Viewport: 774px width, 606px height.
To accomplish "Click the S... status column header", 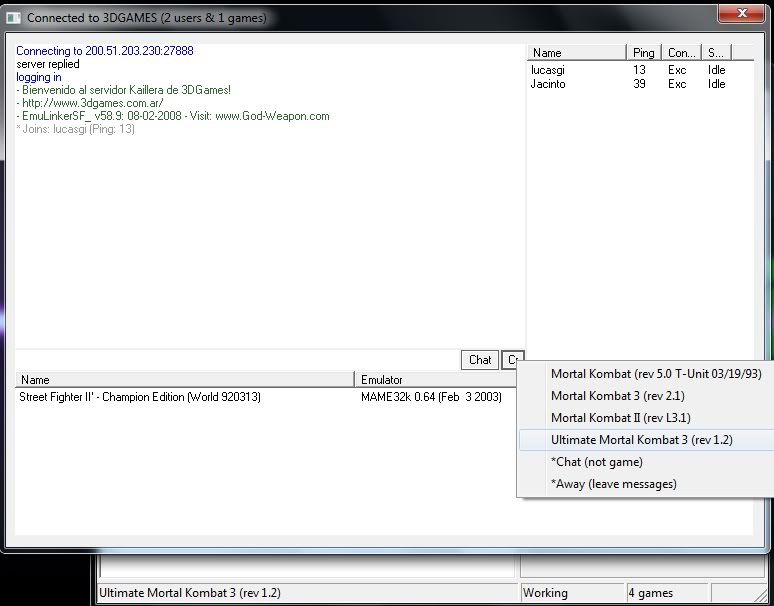I will [716, 52].
